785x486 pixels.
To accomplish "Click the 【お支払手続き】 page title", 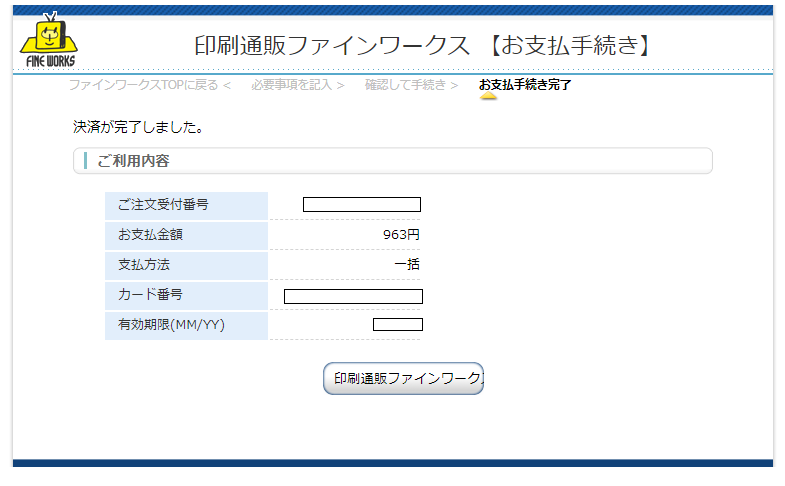I will (568, 46).
